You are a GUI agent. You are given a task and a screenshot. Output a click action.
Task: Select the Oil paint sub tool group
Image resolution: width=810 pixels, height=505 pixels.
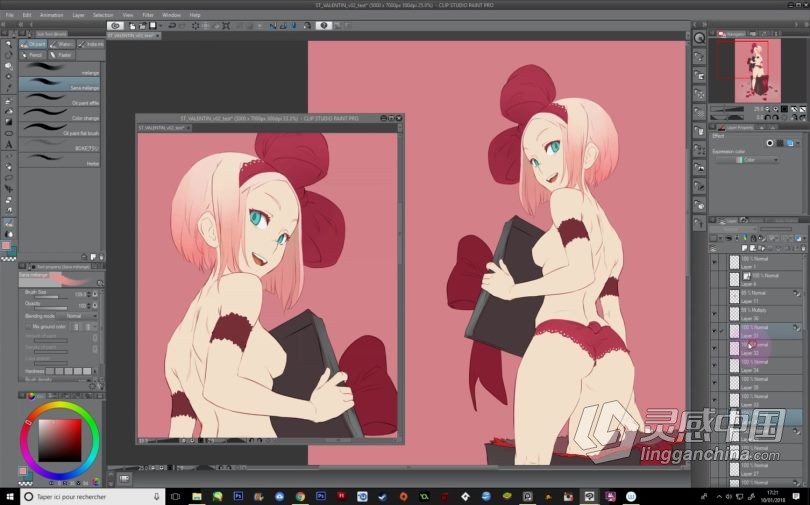pos(33,44)
